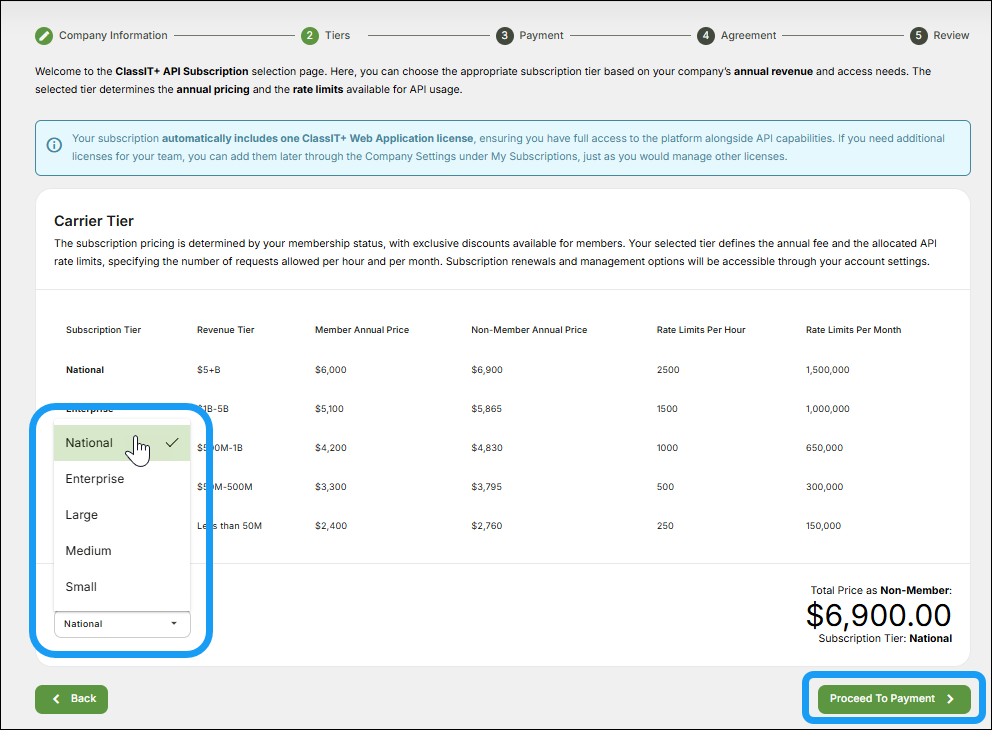Click the Agreement label in the progress stepper
The height and width of the screenshot is (730, 992).
pos(748,35)
